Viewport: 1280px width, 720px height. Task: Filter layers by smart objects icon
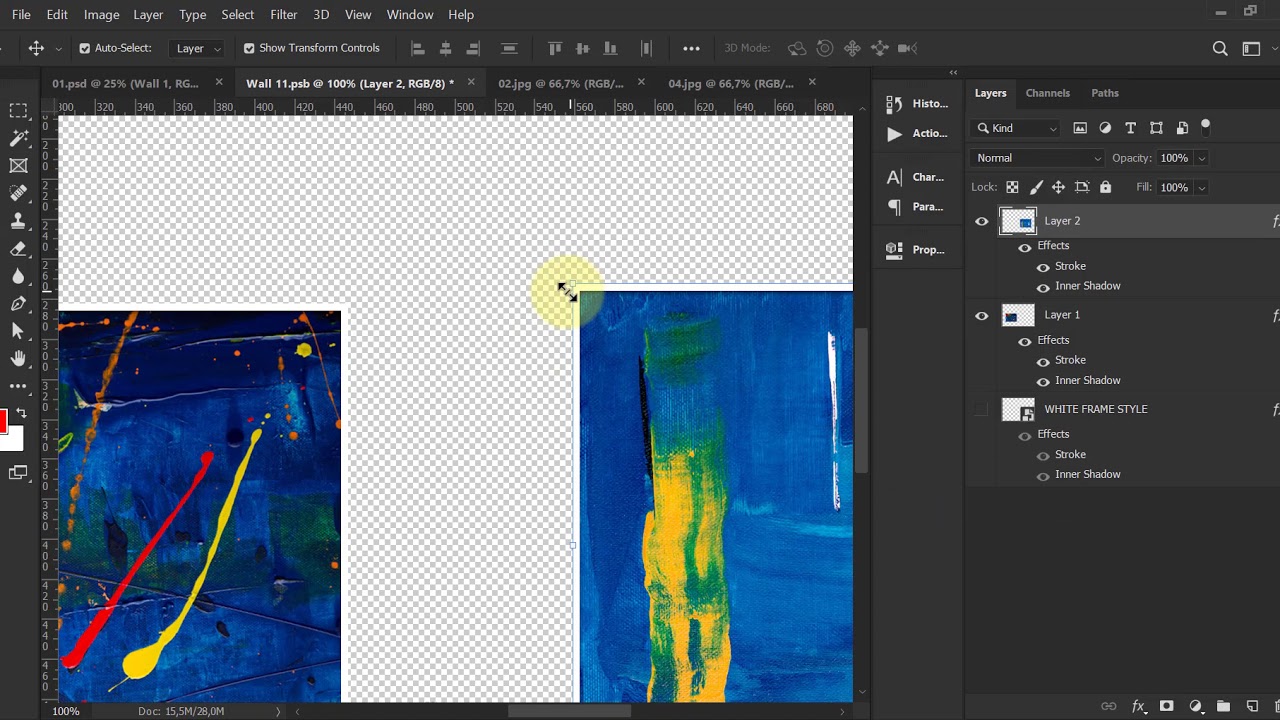click(x=1182, y=128)
